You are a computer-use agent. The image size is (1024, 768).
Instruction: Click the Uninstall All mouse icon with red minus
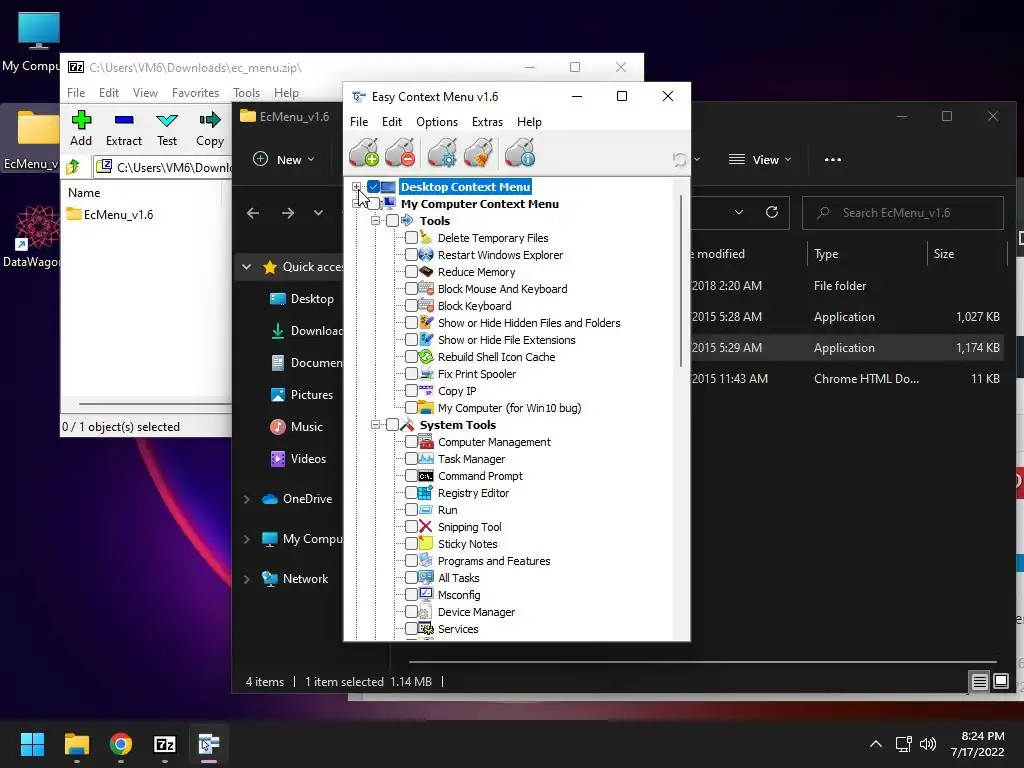[x=400, y=153]
